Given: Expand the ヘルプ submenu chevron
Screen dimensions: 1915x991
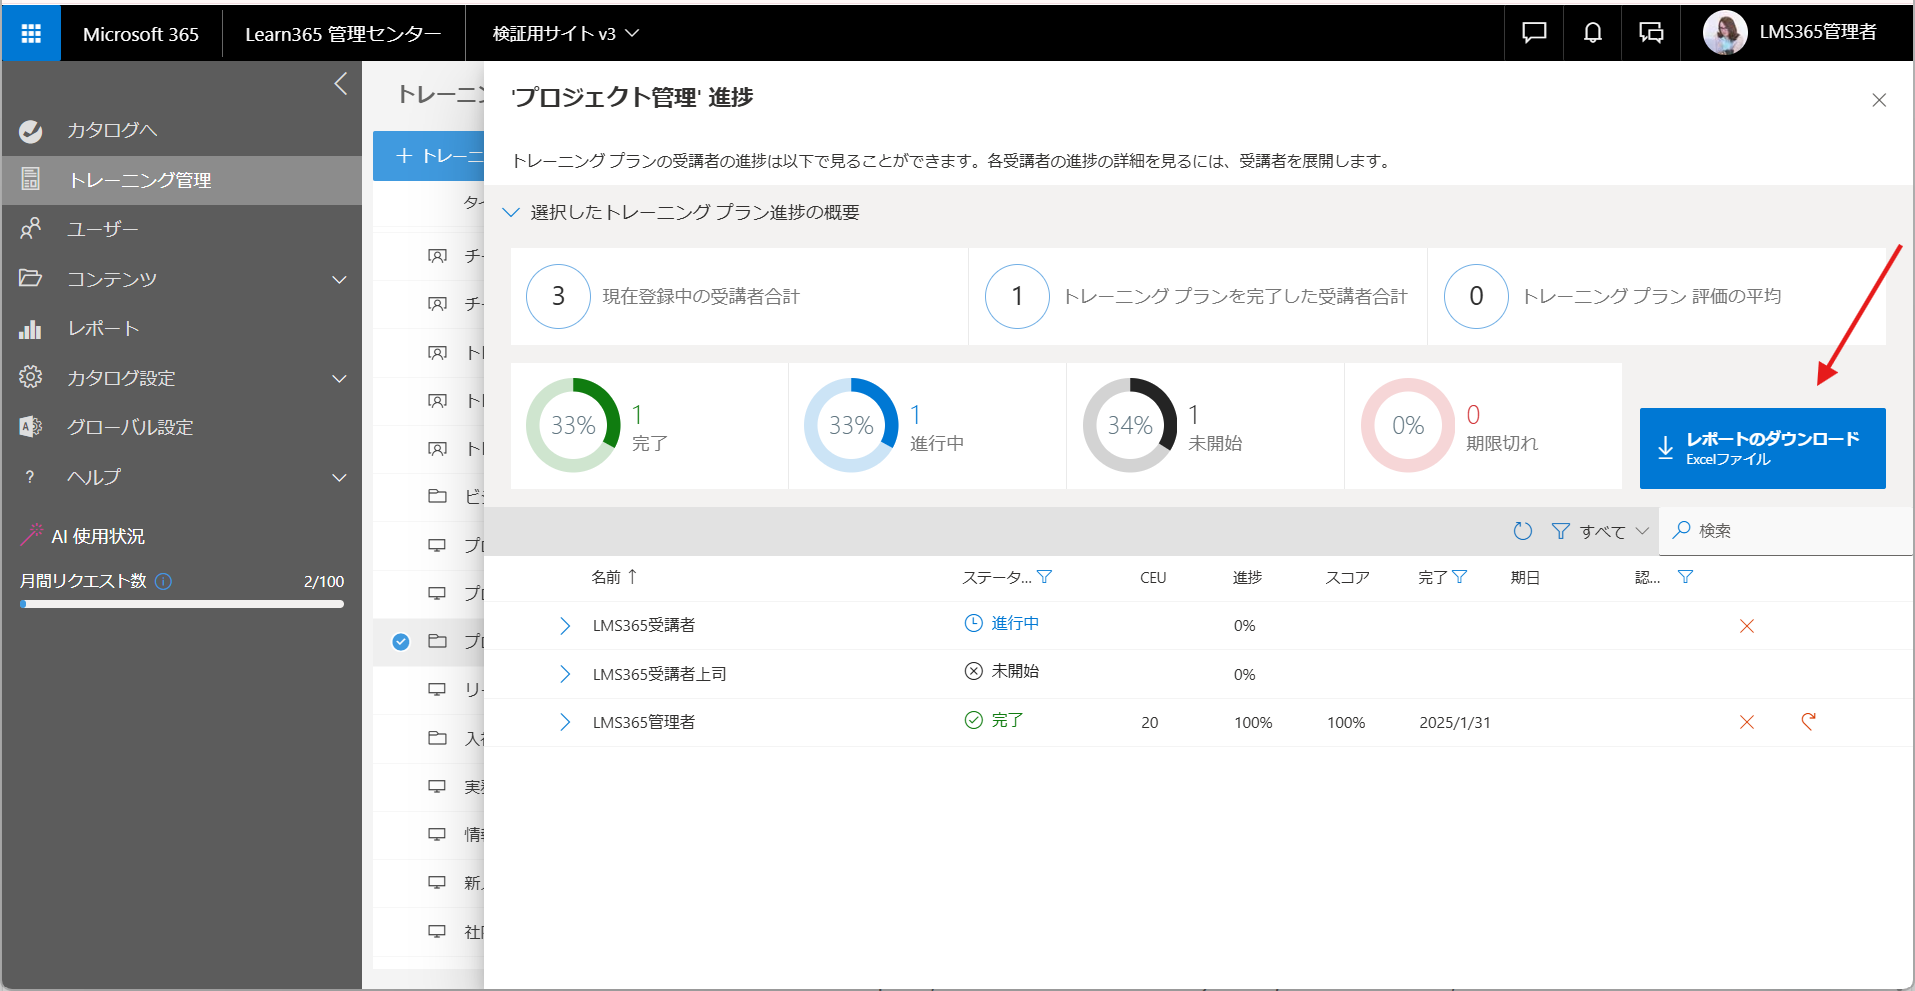Looking at the screenshot, I should [x=340, y=477].
